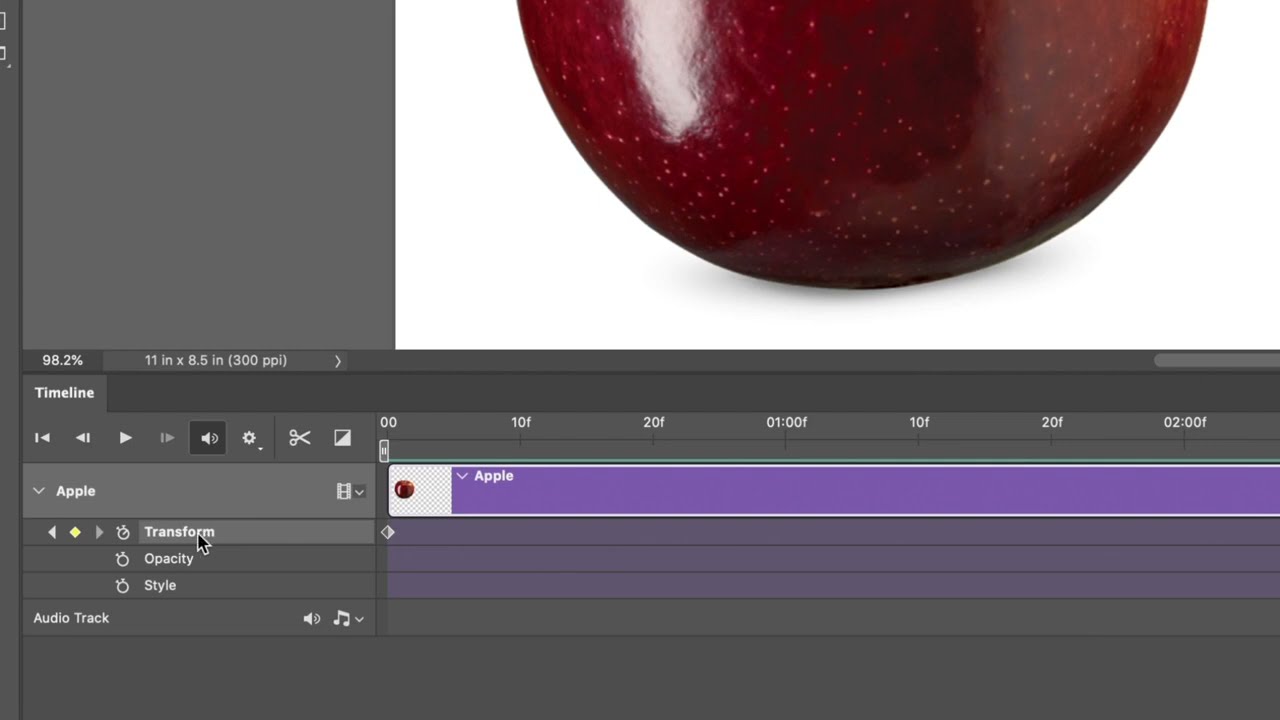Jump to 02:00f on time ruler
This screenshot has width=1280, height=720.
(x=1185, y=422)
